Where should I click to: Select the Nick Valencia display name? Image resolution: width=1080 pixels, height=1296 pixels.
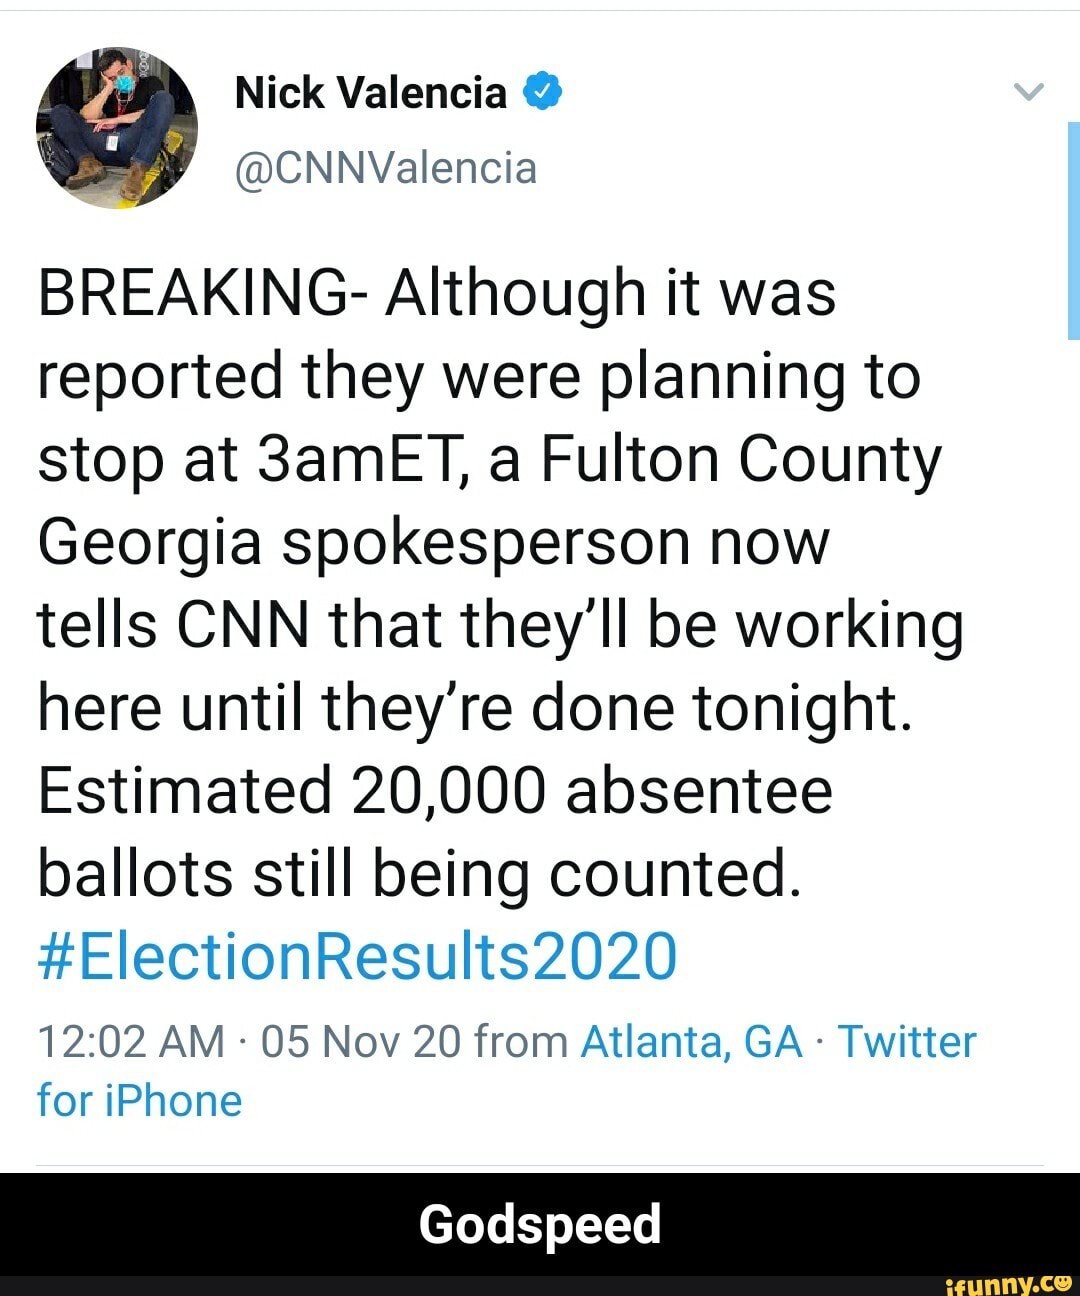point(370,92)
